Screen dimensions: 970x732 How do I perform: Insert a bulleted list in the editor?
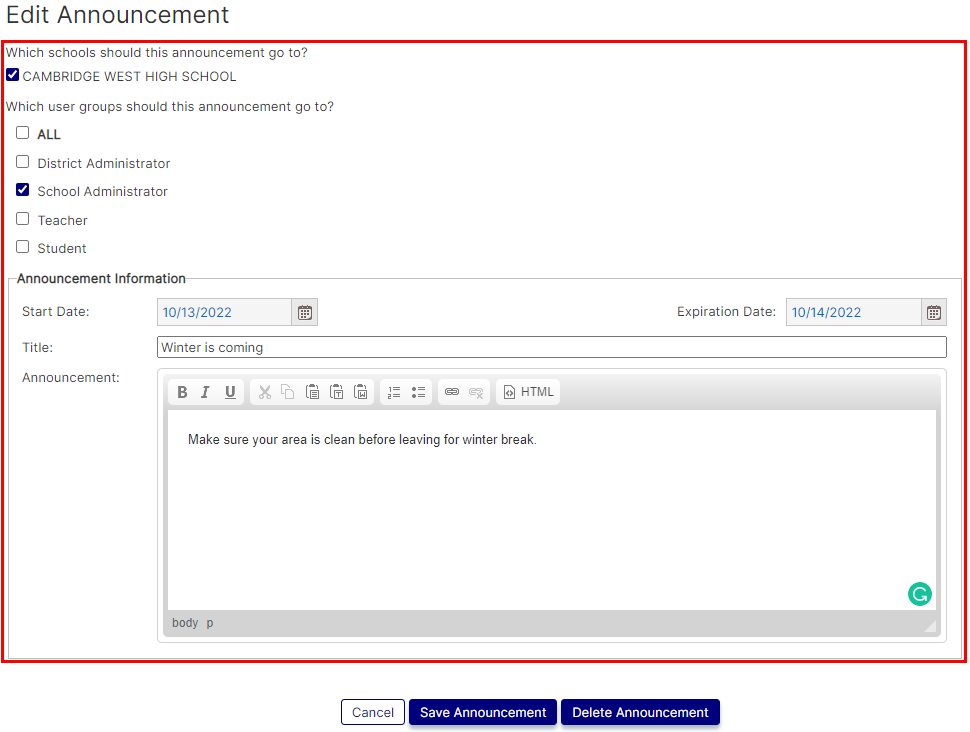point(418,391)
